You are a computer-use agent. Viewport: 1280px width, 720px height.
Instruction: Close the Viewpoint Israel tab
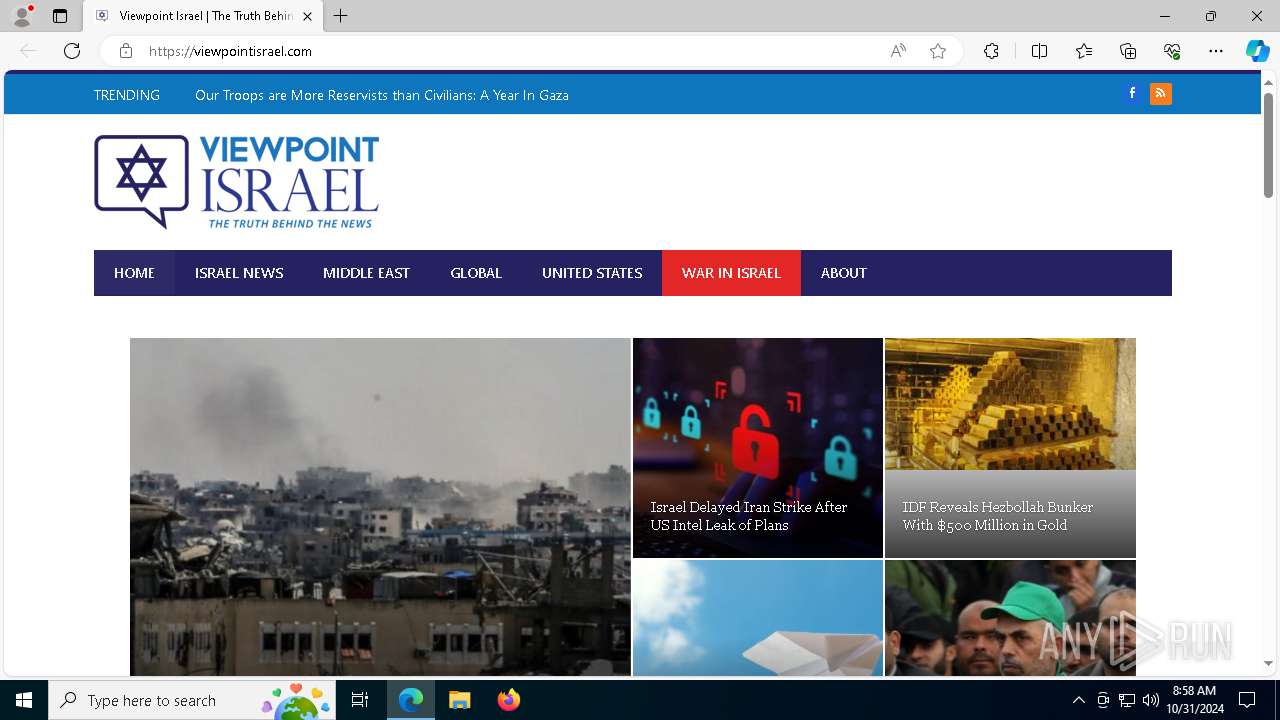[307, 16]
